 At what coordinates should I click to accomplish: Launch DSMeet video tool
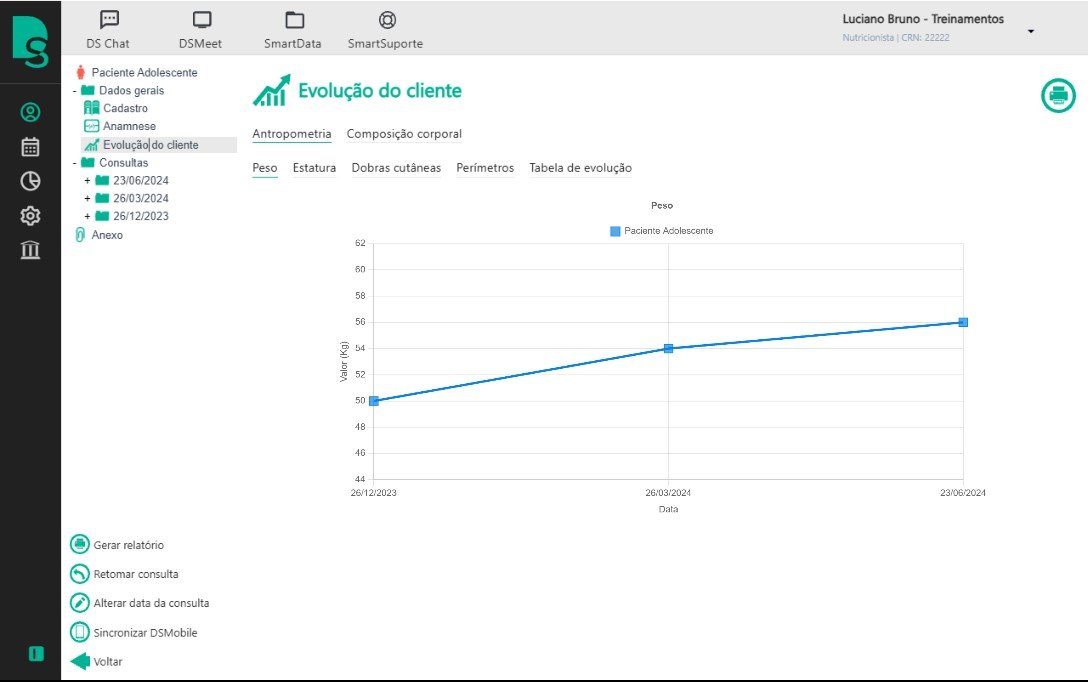[x=201, y=30]
